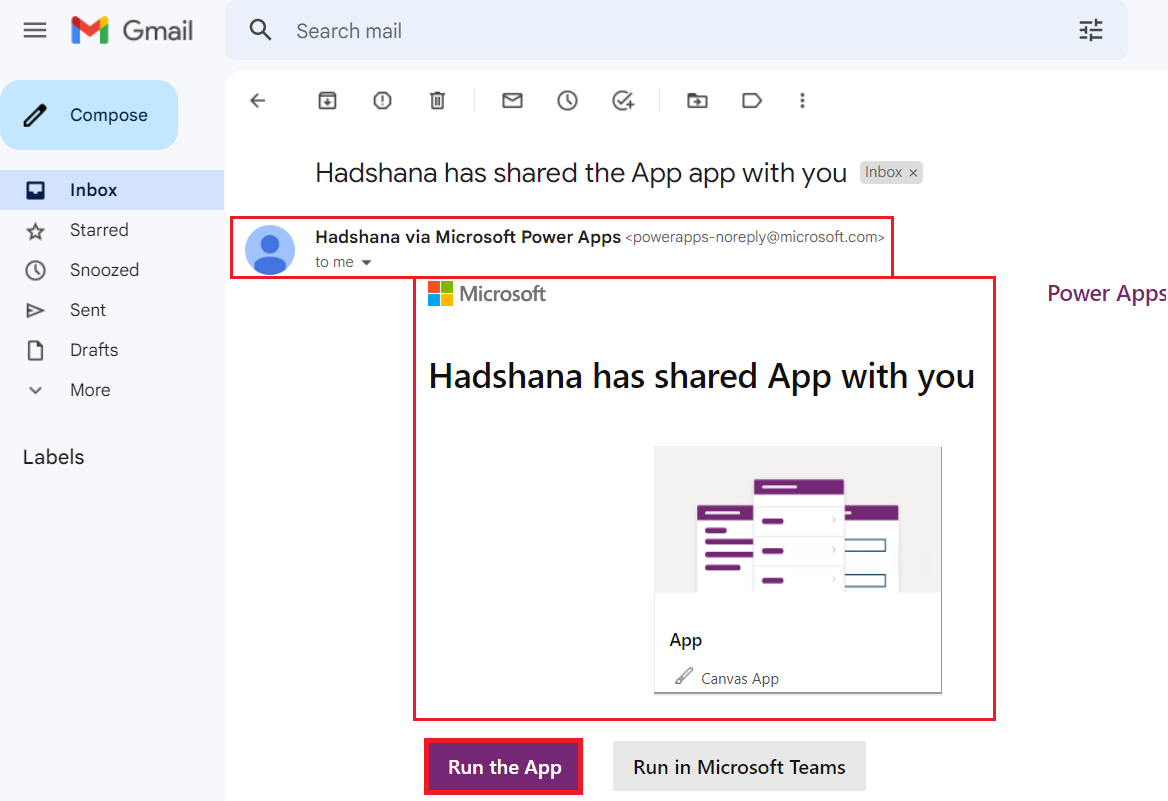Open the hamburger navigation menu
The height and width of the screenshot is (801, 1168).
pos(35,30)
